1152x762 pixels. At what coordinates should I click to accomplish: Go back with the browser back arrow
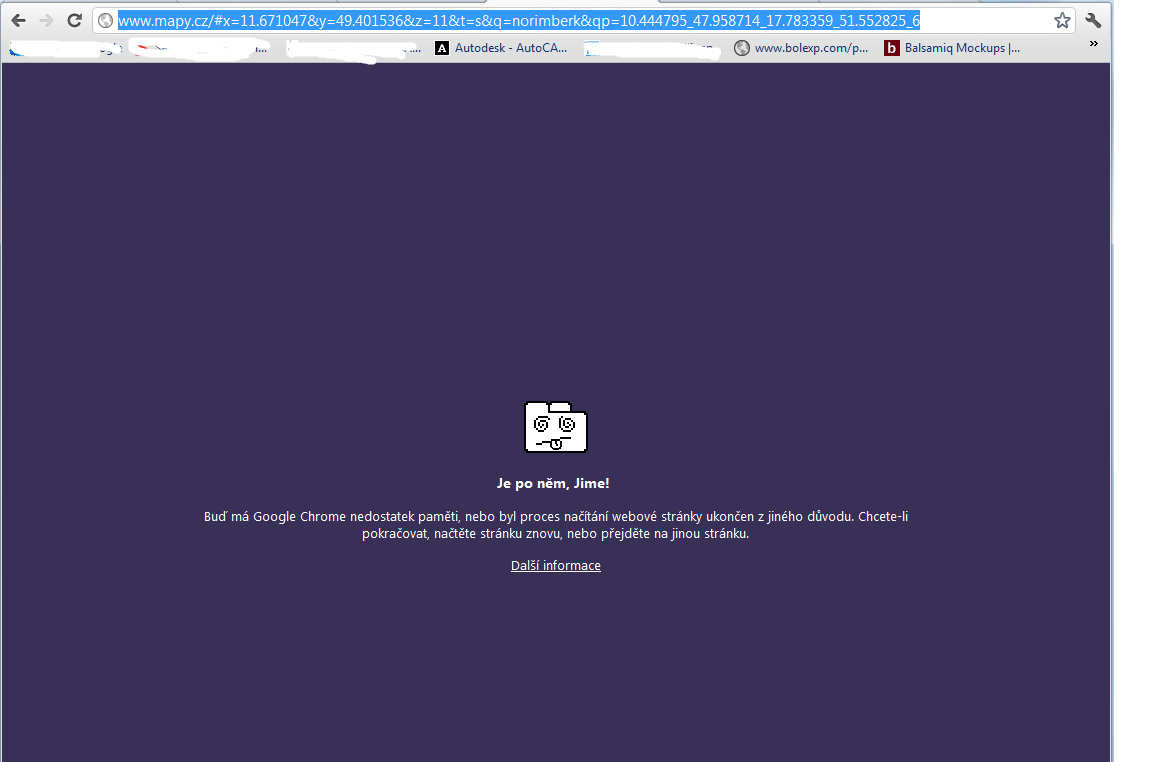[x=18, y=21]
